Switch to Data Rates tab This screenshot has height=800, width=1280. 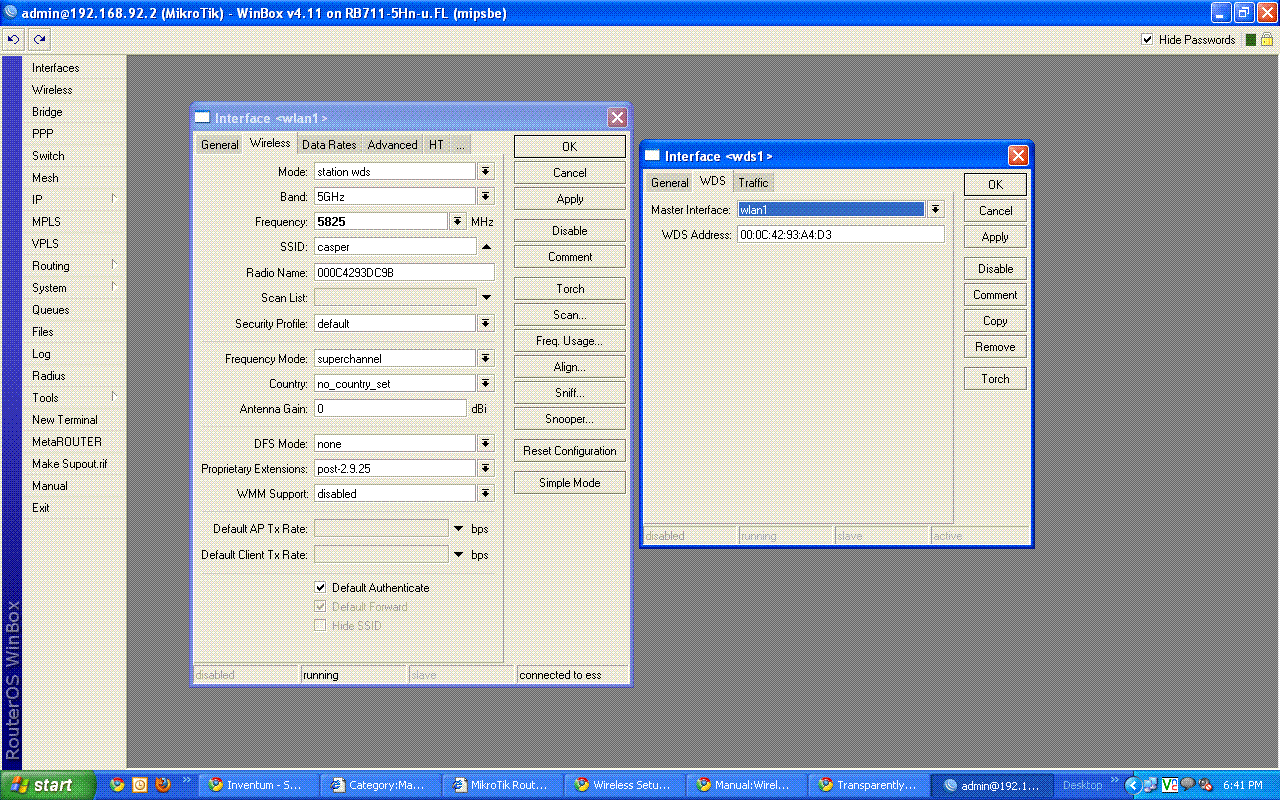[329, 145]
